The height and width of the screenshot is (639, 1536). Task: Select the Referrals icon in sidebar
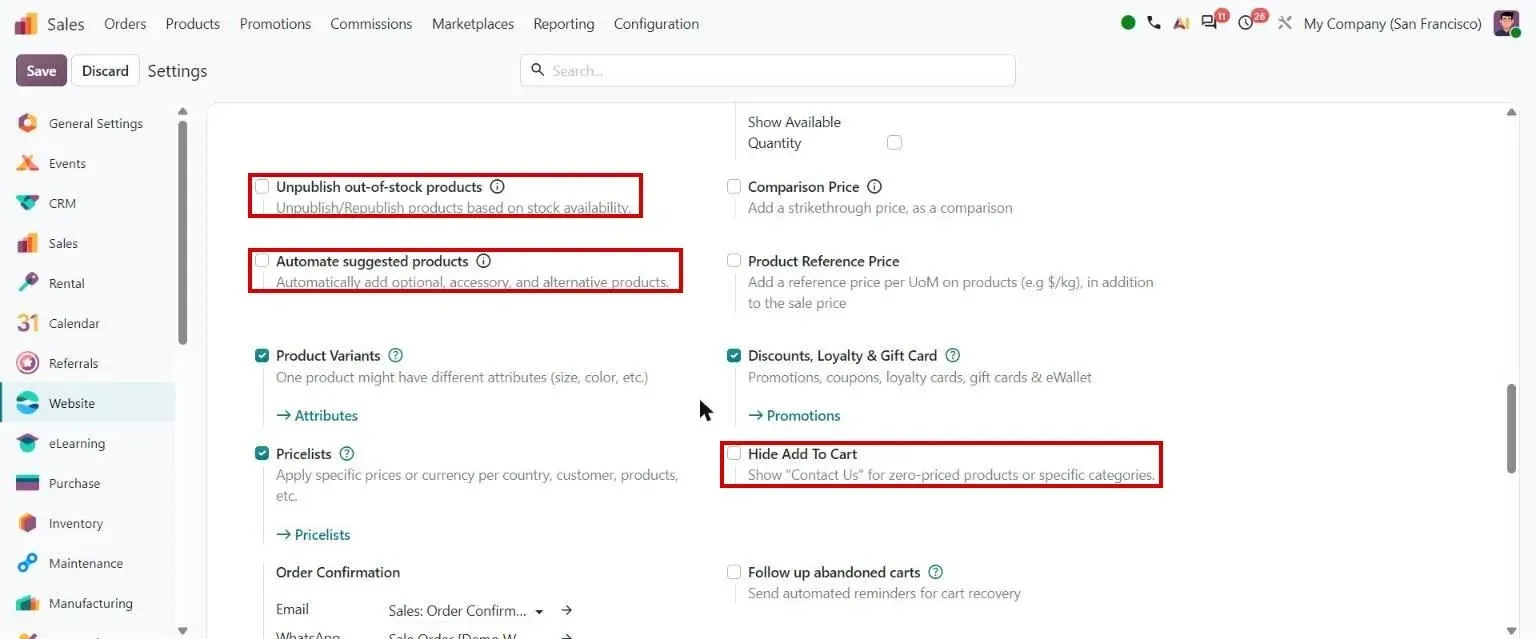click(28, 363)
